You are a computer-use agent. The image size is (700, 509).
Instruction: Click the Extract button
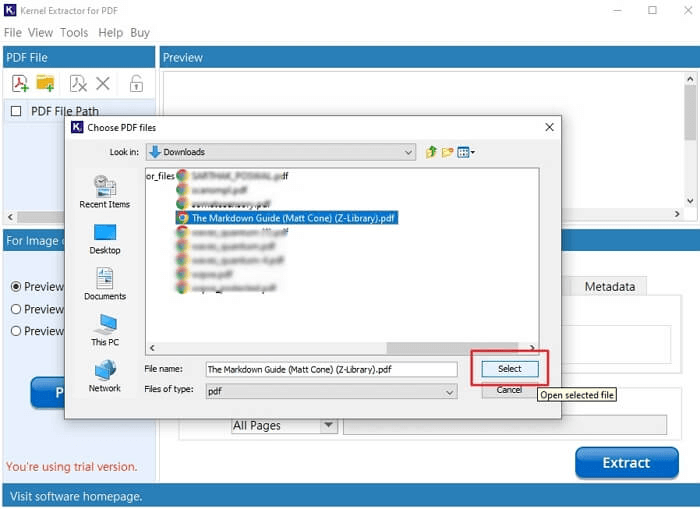click(626, 463)
